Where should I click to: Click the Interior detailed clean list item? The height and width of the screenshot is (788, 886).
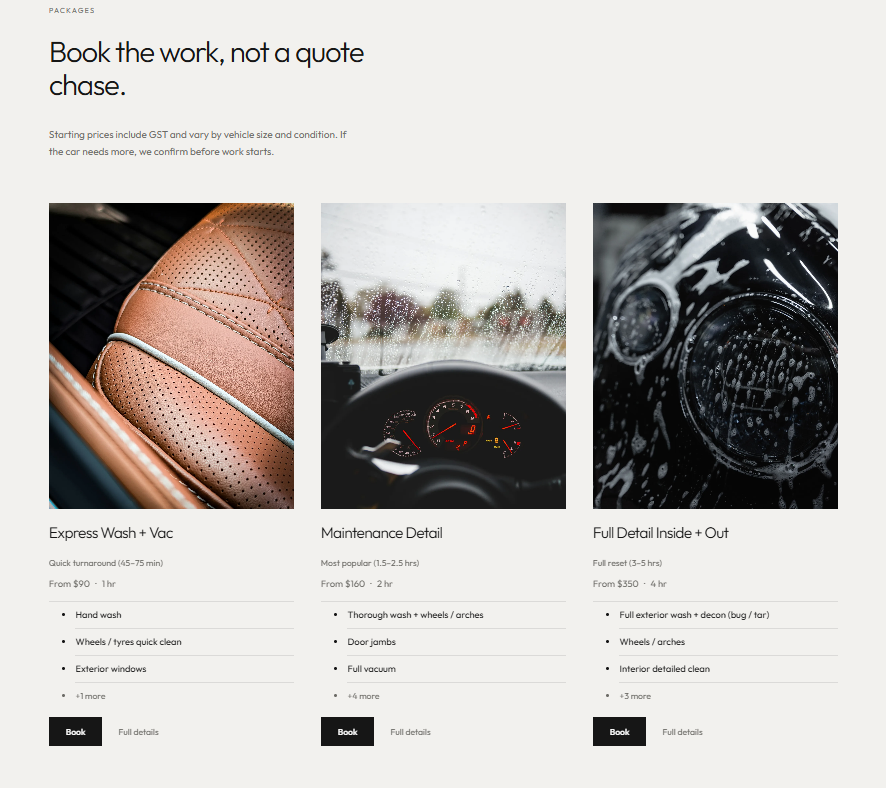click(x=664, y=669)
